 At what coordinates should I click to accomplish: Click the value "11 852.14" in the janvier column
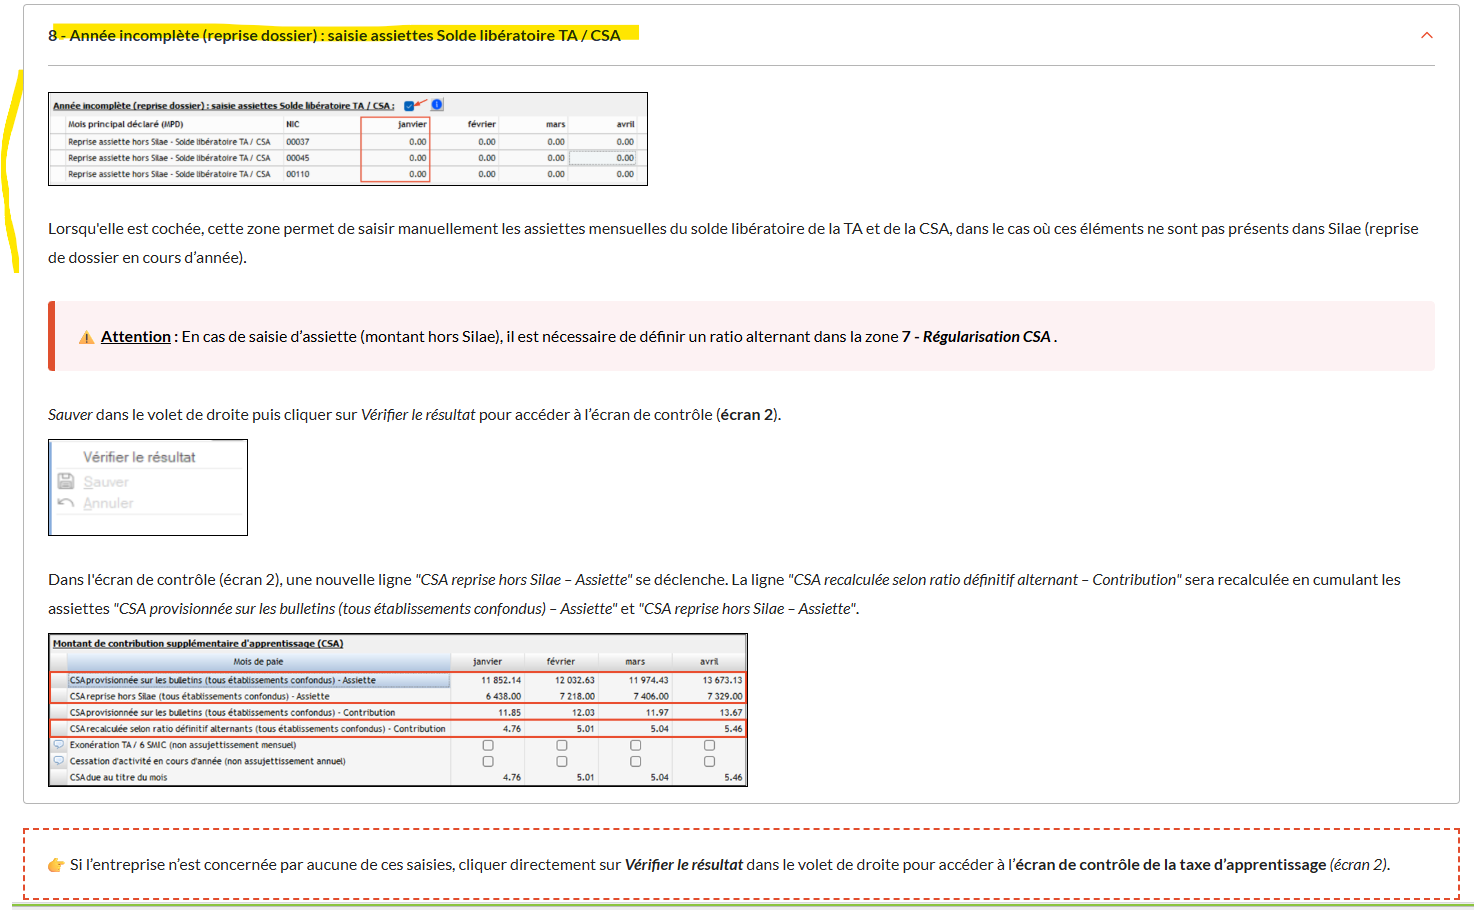click(501, 680)
